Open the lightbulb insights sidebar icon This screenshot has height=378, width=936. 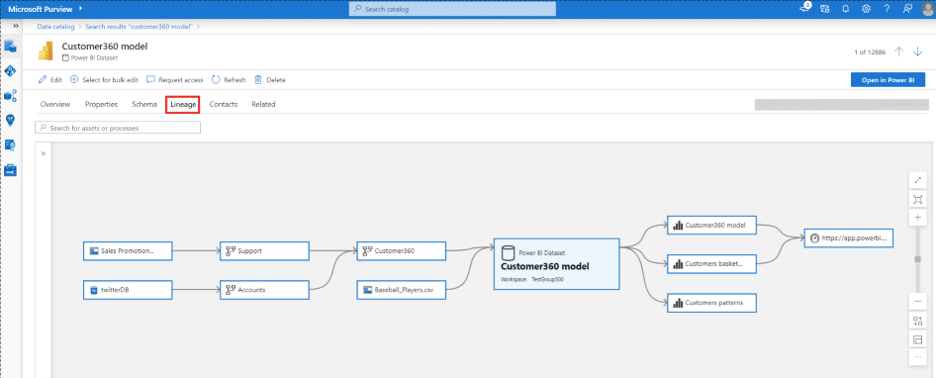[11, 120]
